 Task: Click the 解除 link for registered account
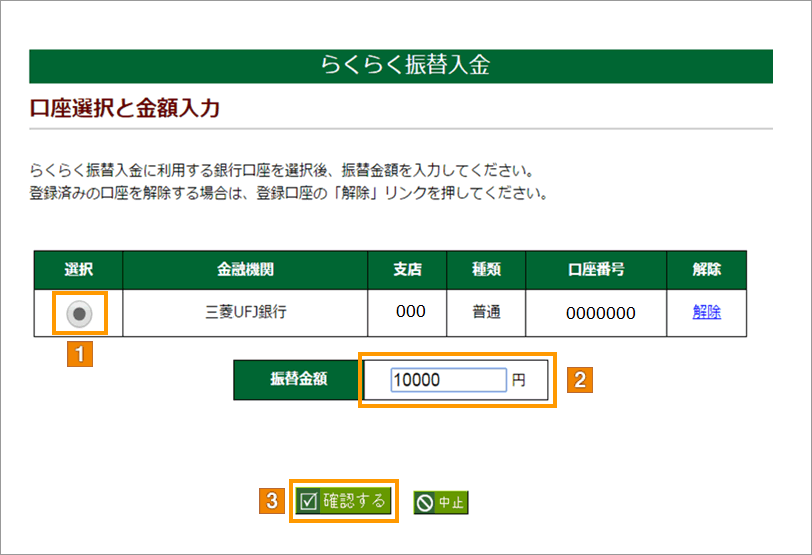[x=706, y=312]
